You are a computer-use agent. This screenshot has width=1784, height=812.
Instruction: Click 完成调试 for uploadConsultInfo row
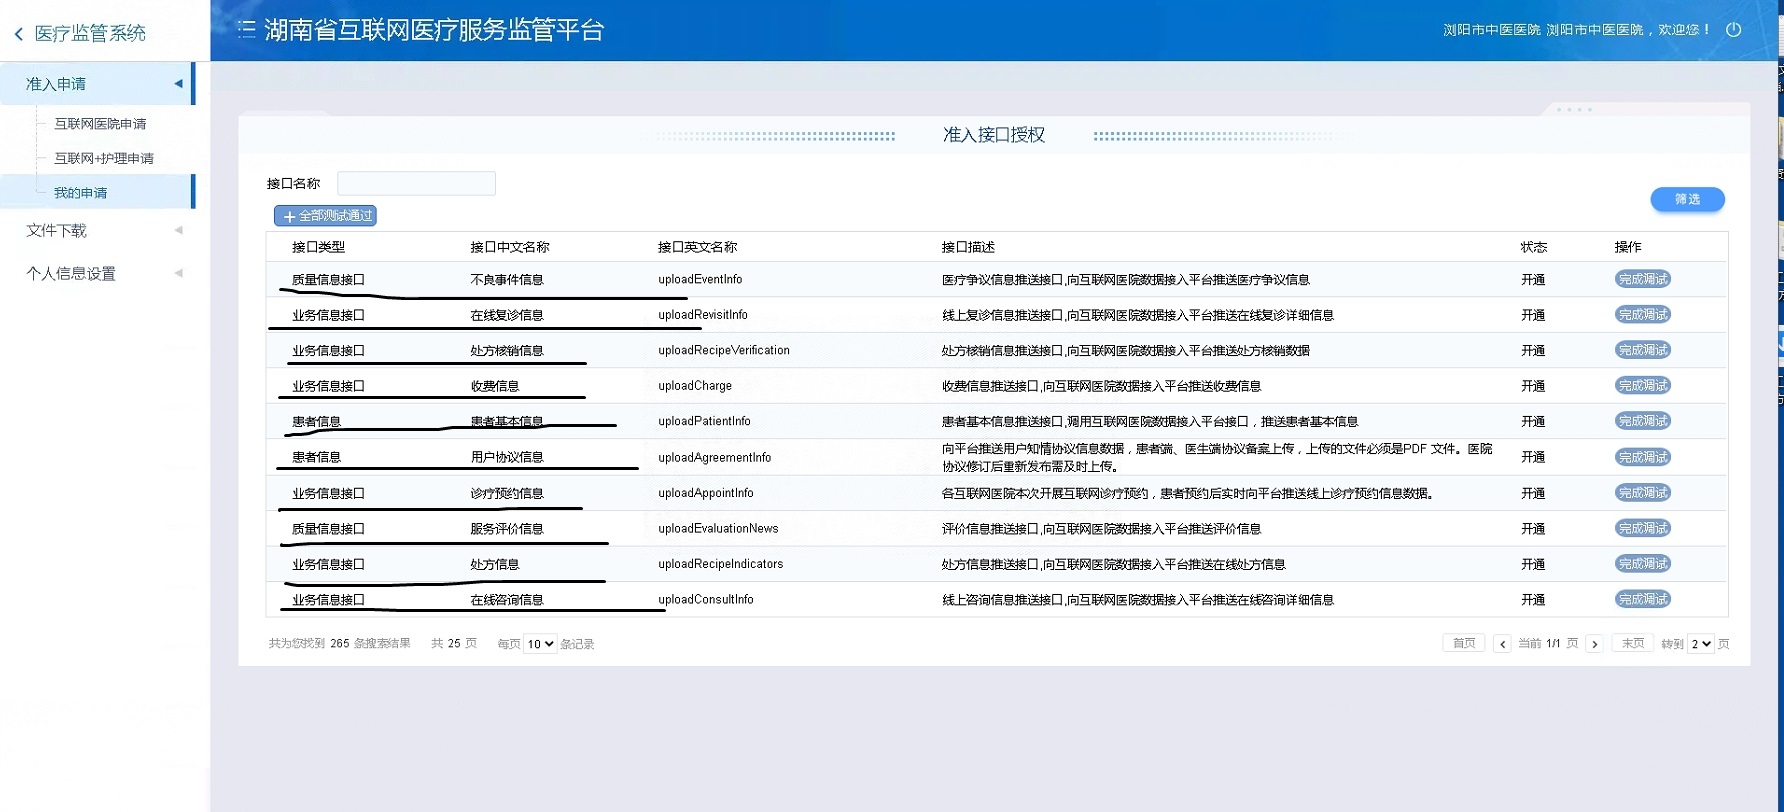click(1642, 599)
